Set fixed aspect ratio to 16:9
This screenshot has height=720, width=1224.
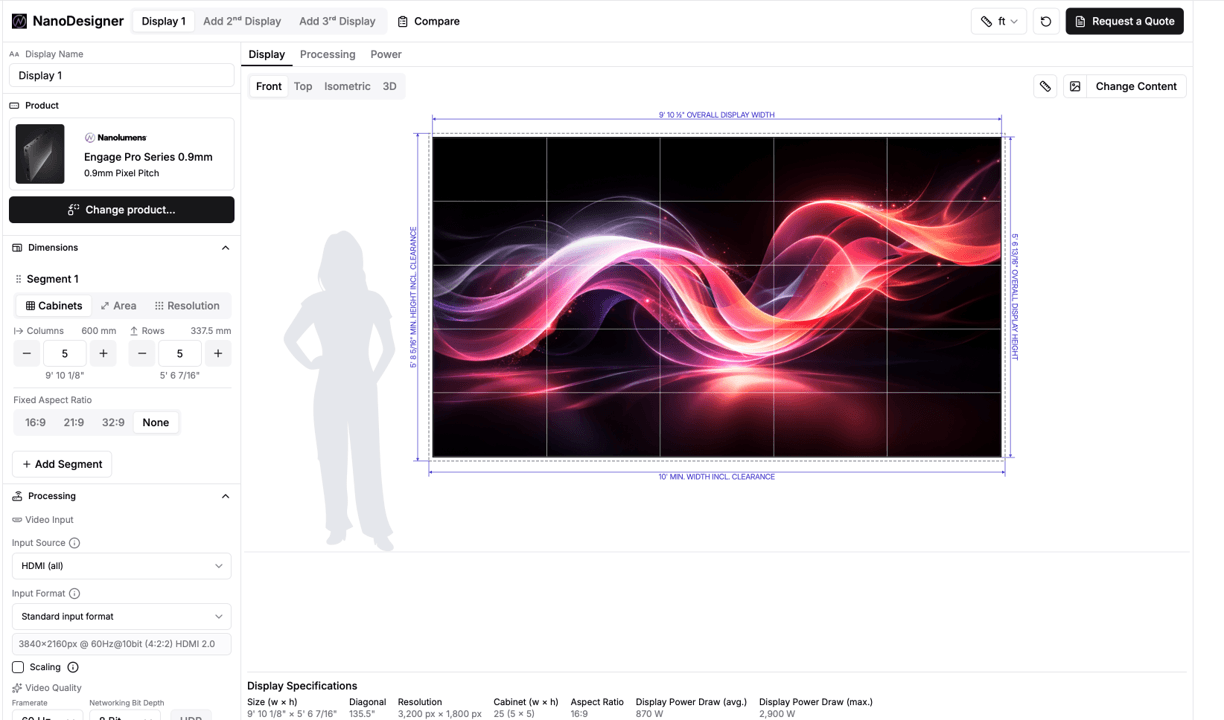pyautogui.click(x=35, y=422)
